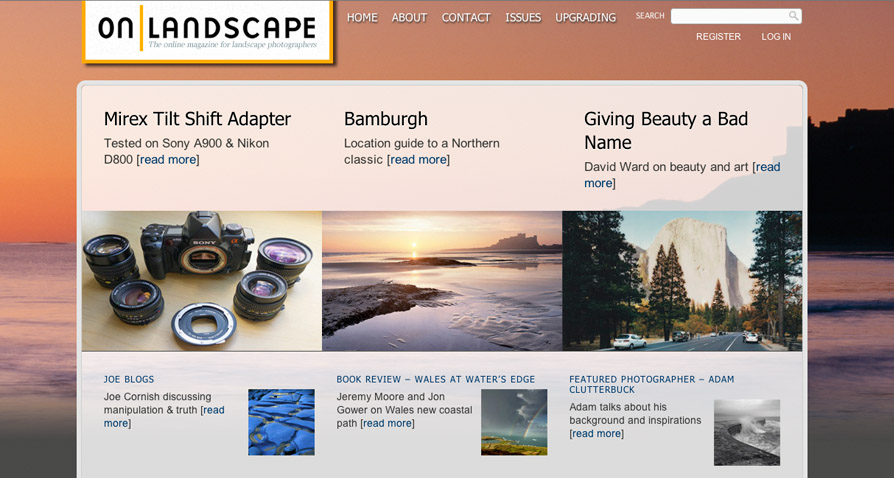Open the Upgrading menu item
Image resolution: width=894 pixels, height=478 pixels.
pyautogui.click(x=586, y=18)
